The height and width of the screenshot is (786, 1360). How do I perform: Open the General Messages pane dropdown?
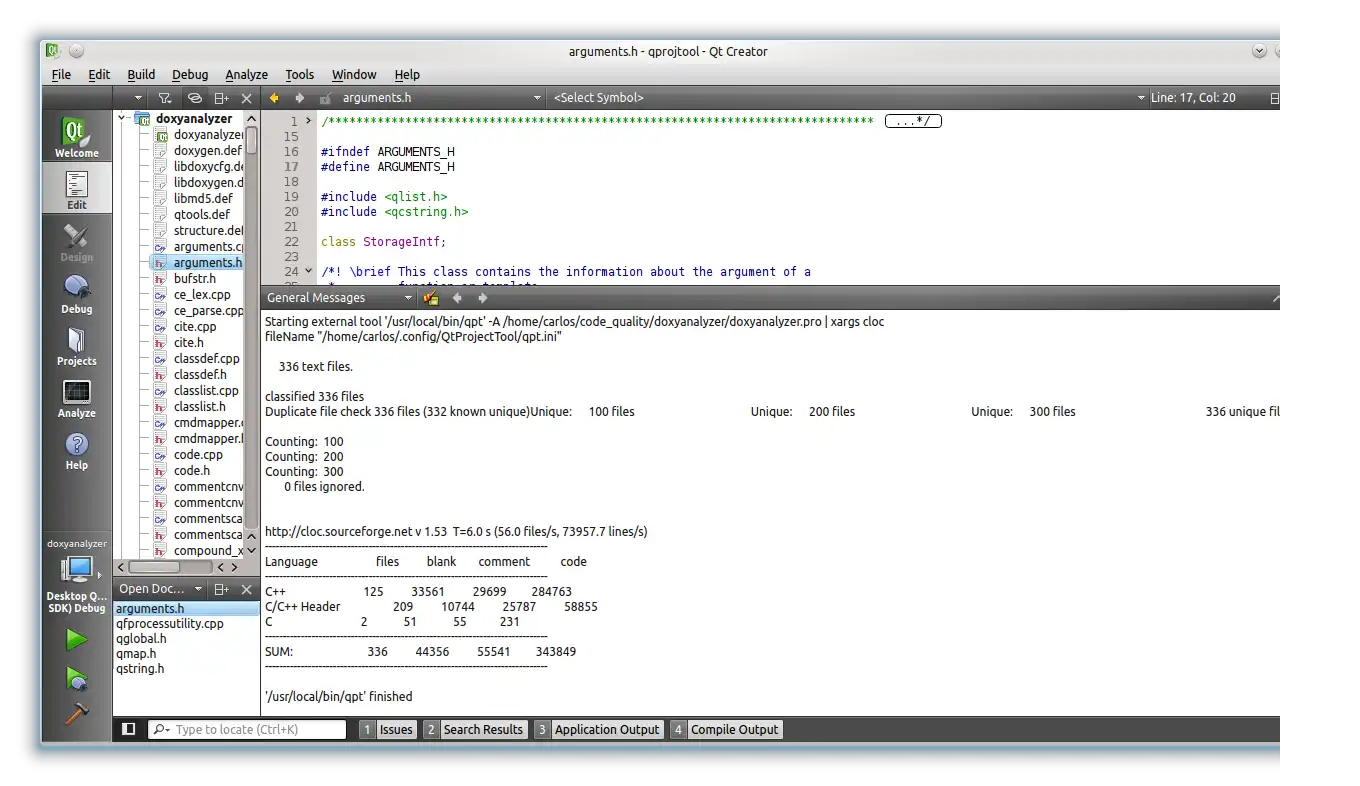coord(408,298)
